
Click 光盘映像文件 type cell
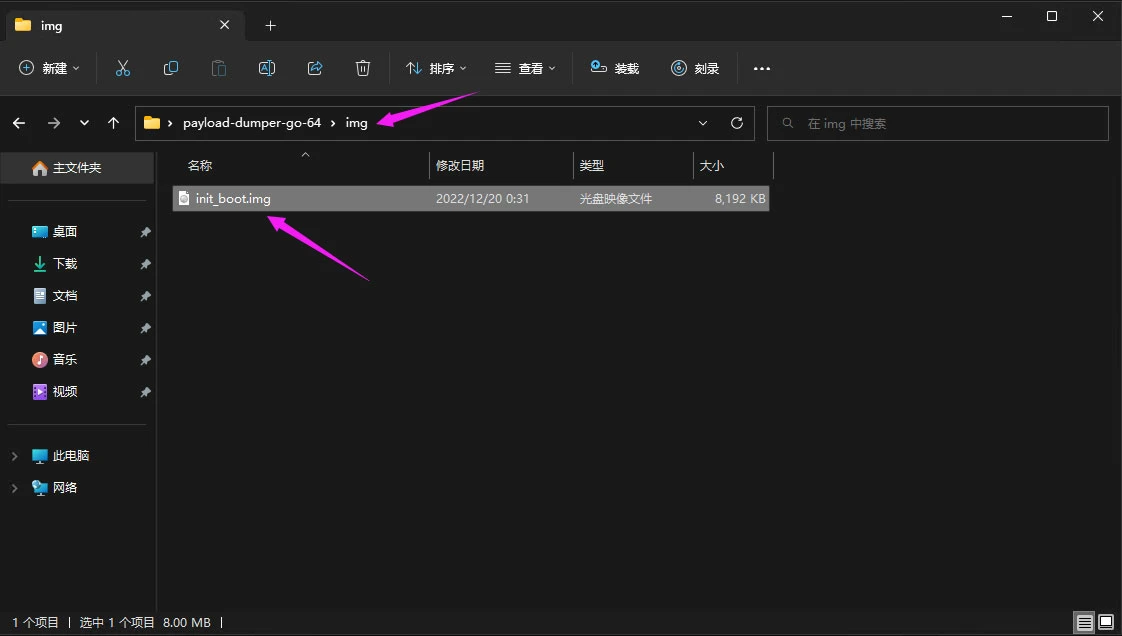click(x=615, y=199)
